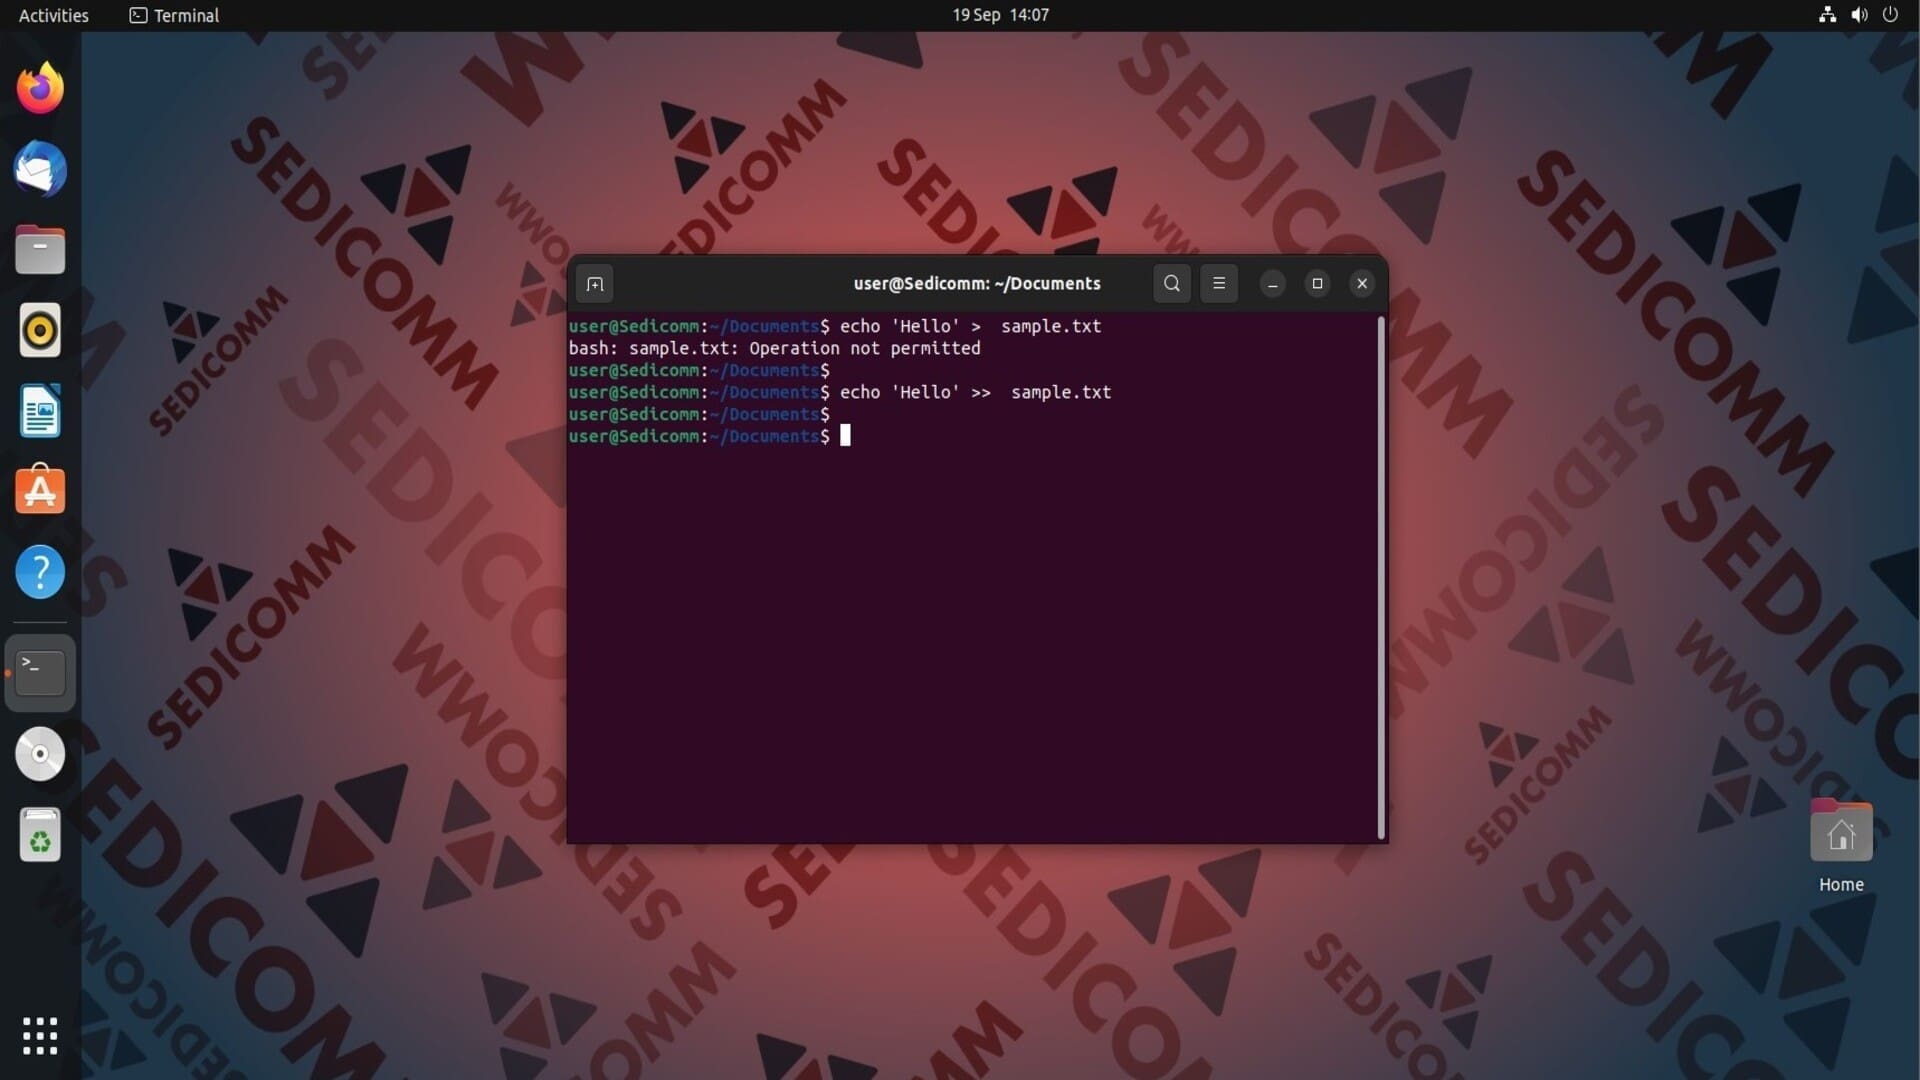1920x1080 pixels.
Task: Open Ubuntu Software store icon
Action: [x=40, y=491]
